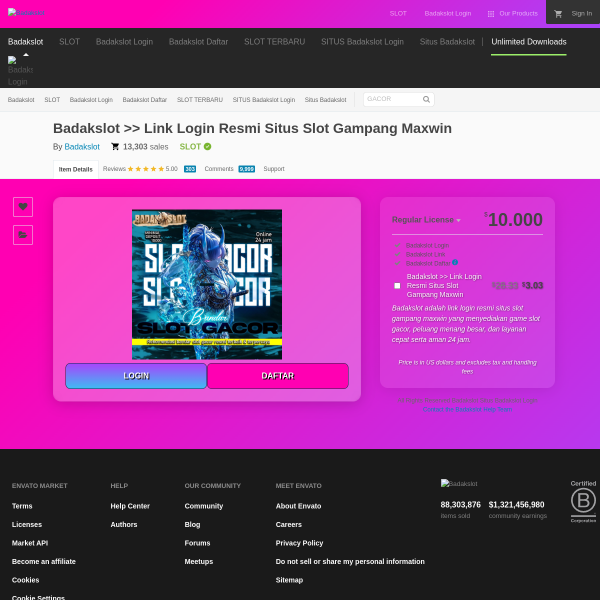Open the Licenses footer link
This screenshot has width=600, height=600.
(27, 524)
